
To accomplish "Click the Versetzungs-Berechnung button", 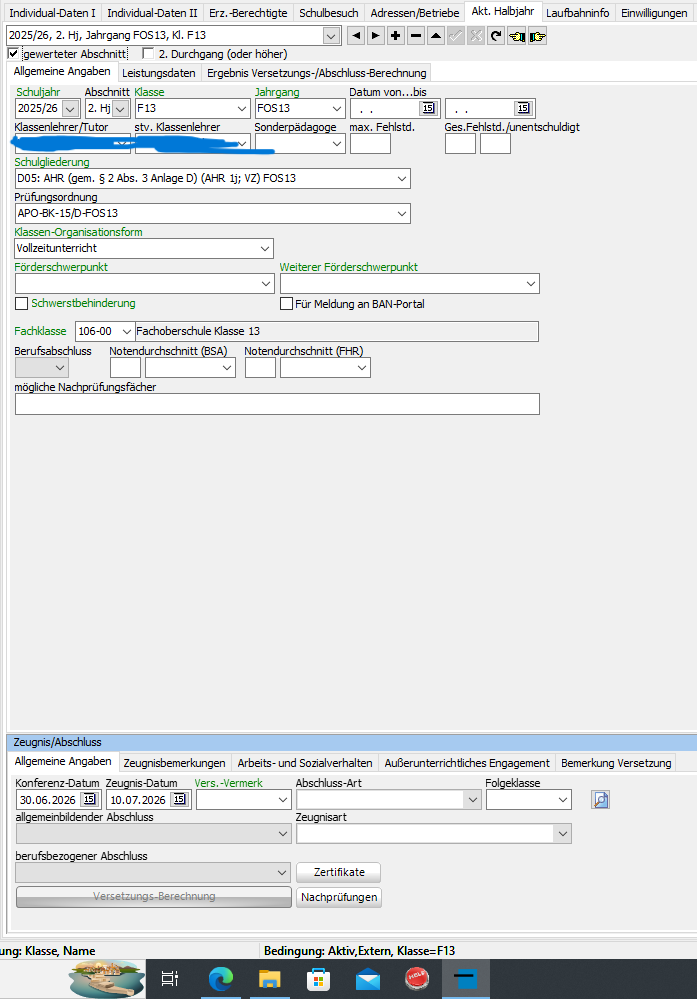I will click(x=154, y=896).
